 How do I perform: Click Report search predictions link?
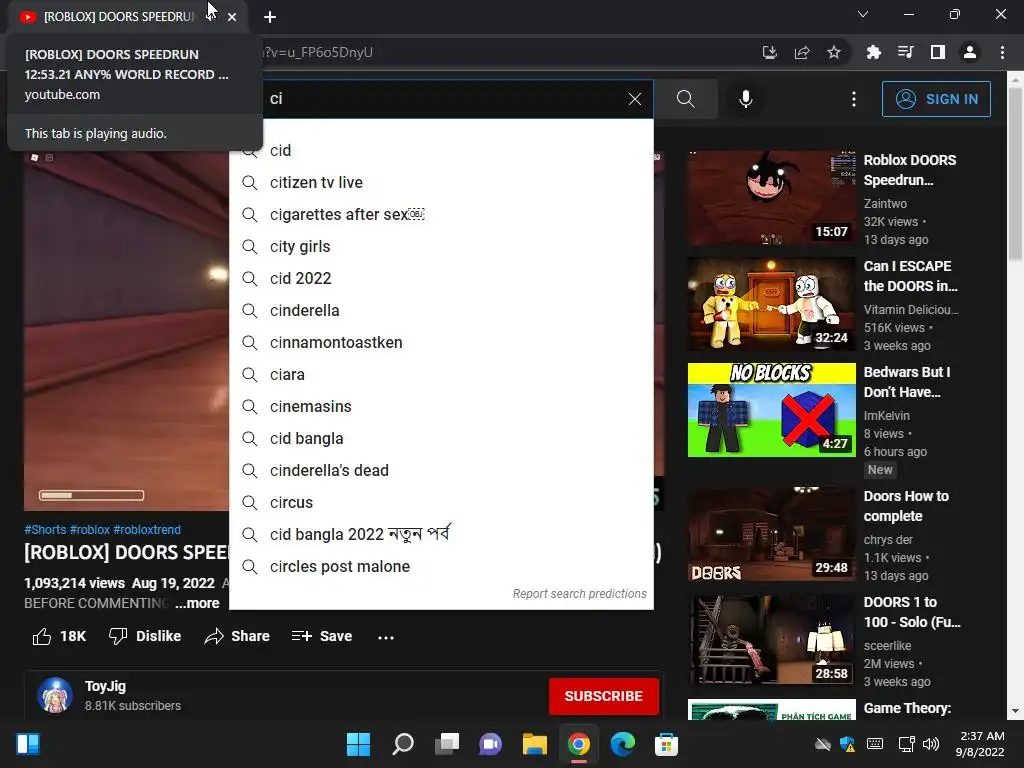point(579,594)
